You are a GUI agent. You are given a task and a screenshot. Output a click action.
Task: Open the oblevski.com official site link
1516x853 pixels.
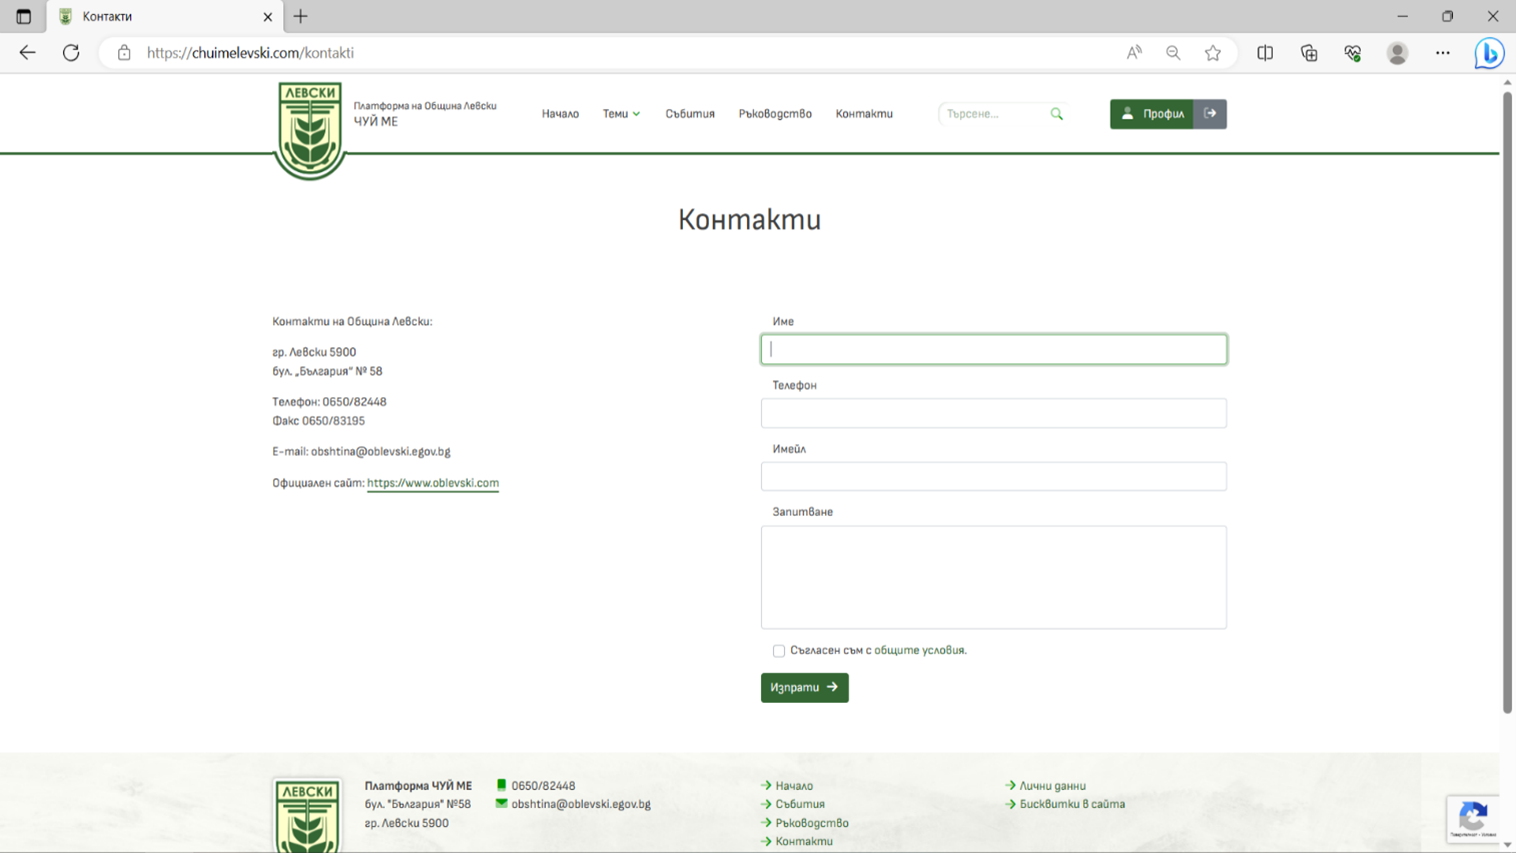coord(432,483)
